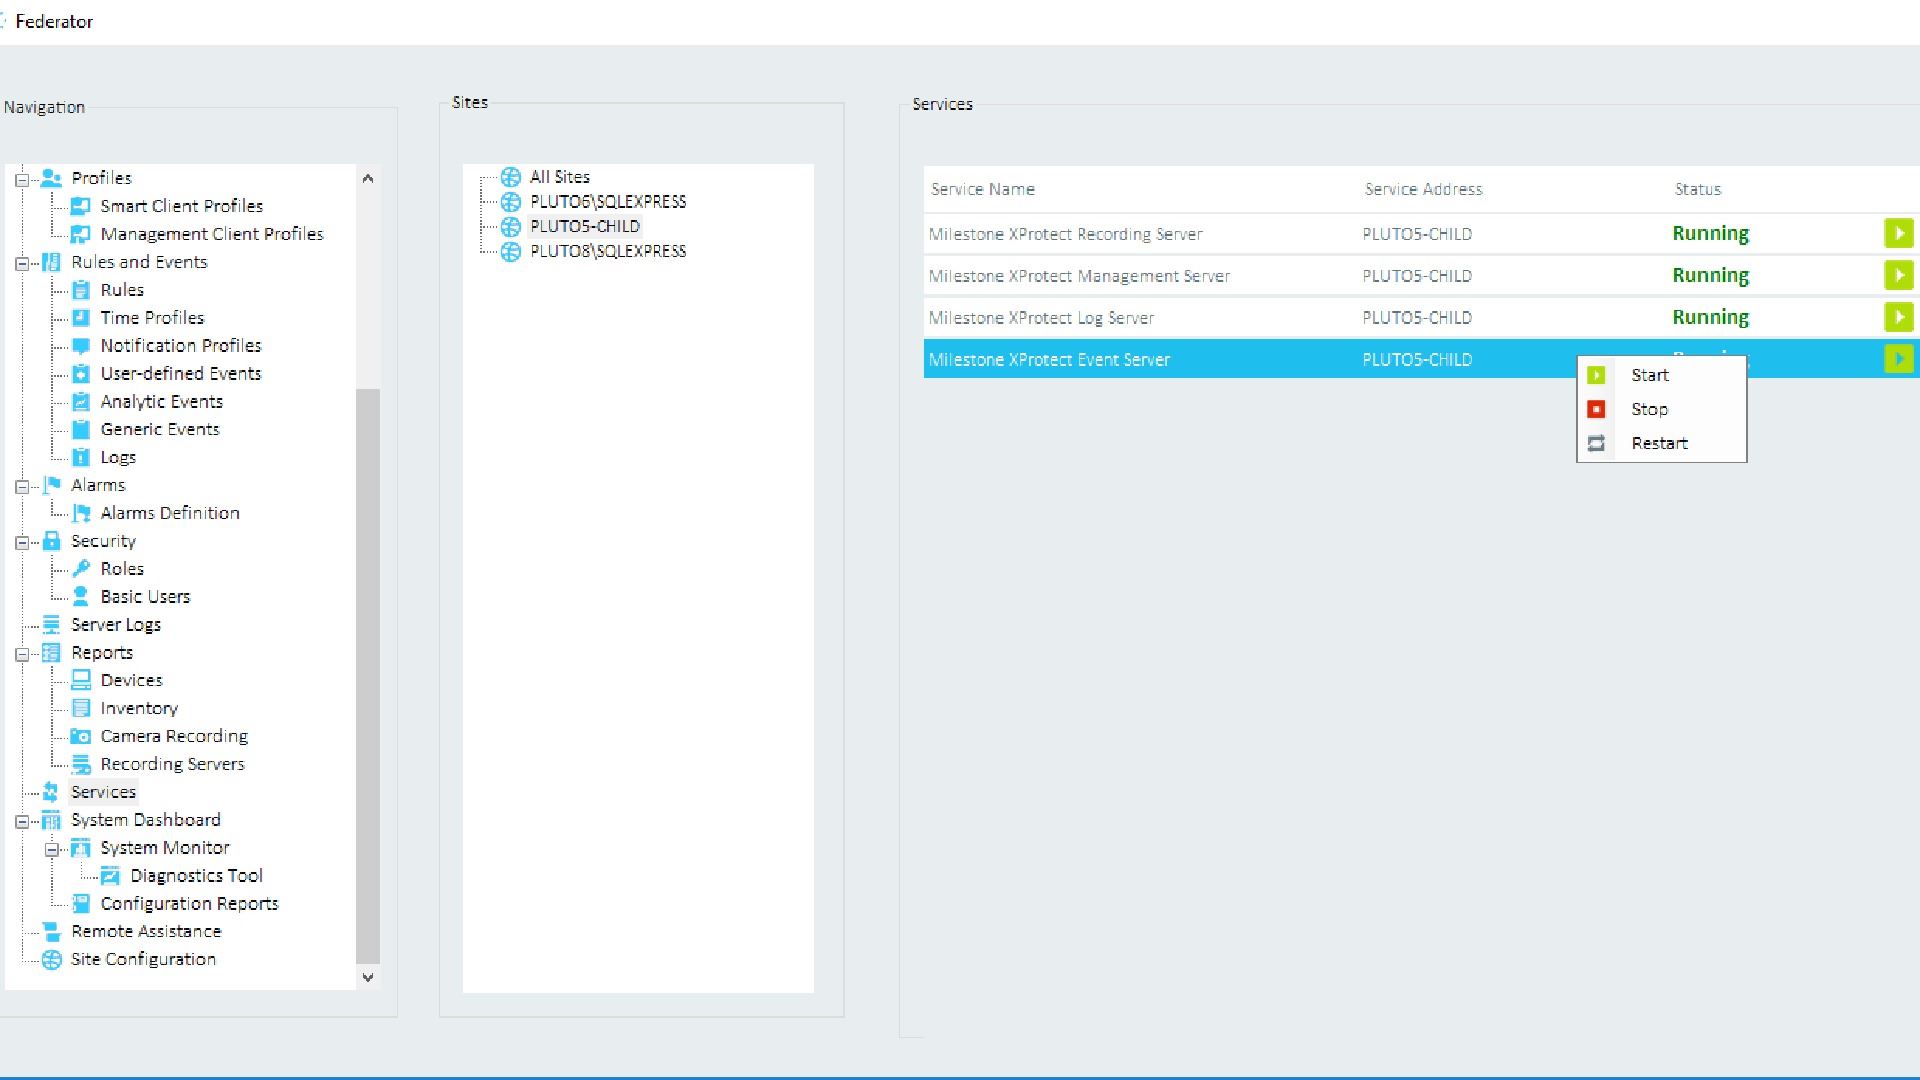This screenshot has height=1080, width=1920.
Task: Click the green action icon for Management Server
Action: [1898, 275]
